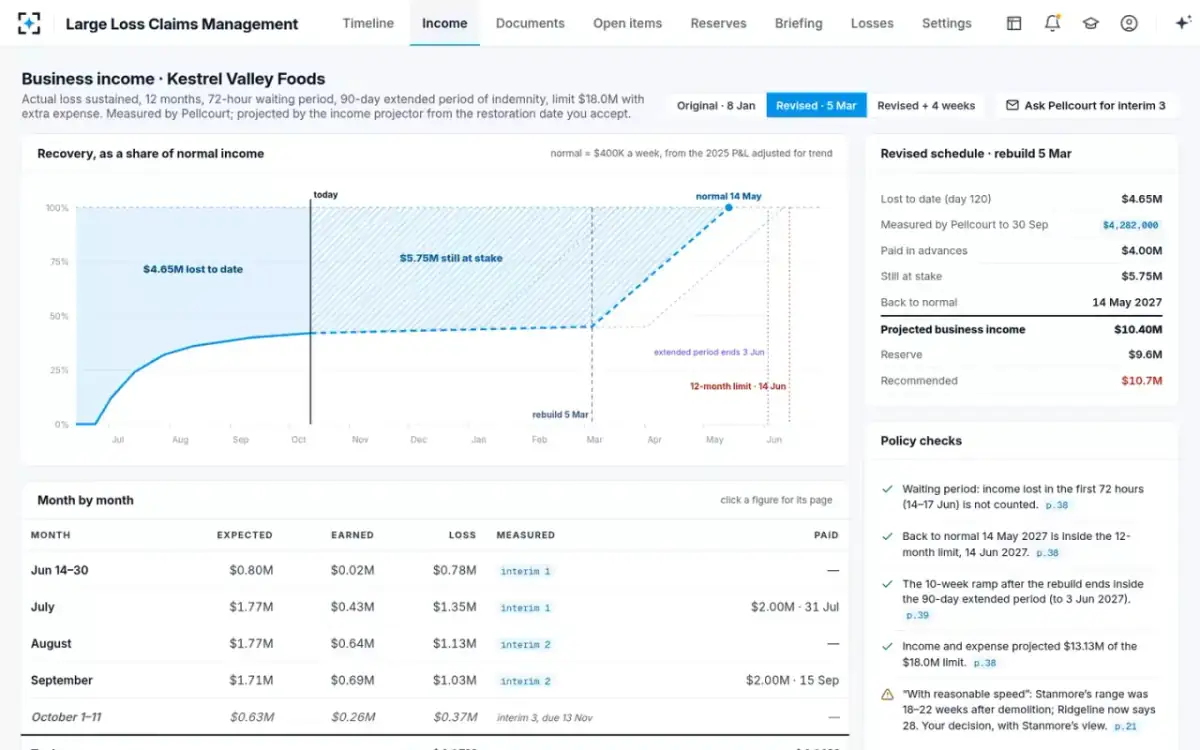Select the Revised + 4 weeks scenario
1200x750 pixels.
[926, 105]
